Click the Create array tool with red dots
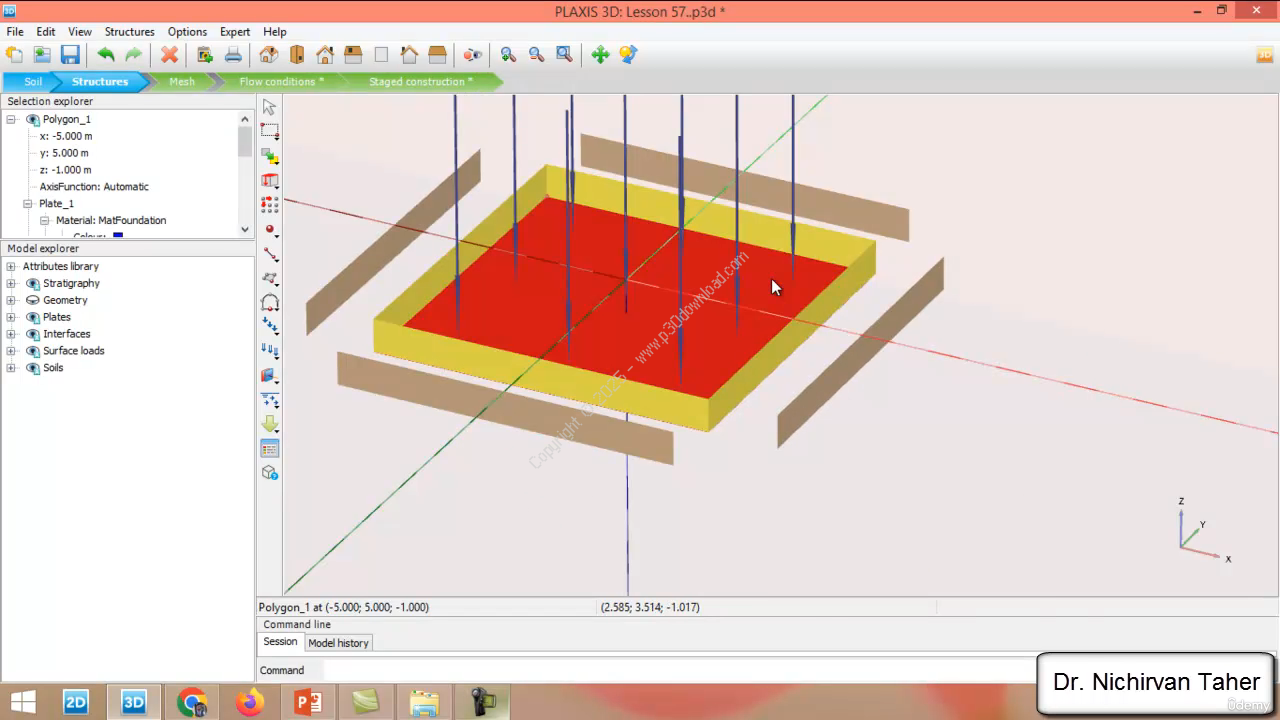 pos(269,204)
